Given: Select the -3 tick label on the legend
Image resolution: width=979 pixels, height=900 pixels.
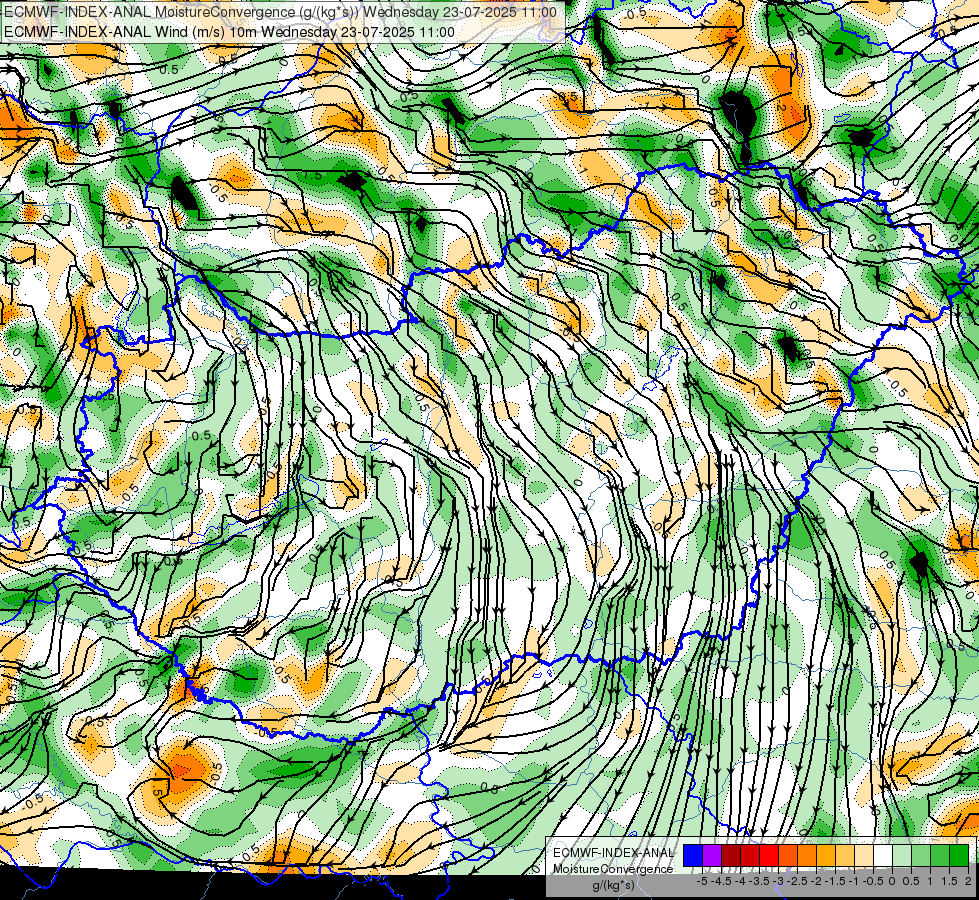Looking at the screenshot, I should (778, 881).
